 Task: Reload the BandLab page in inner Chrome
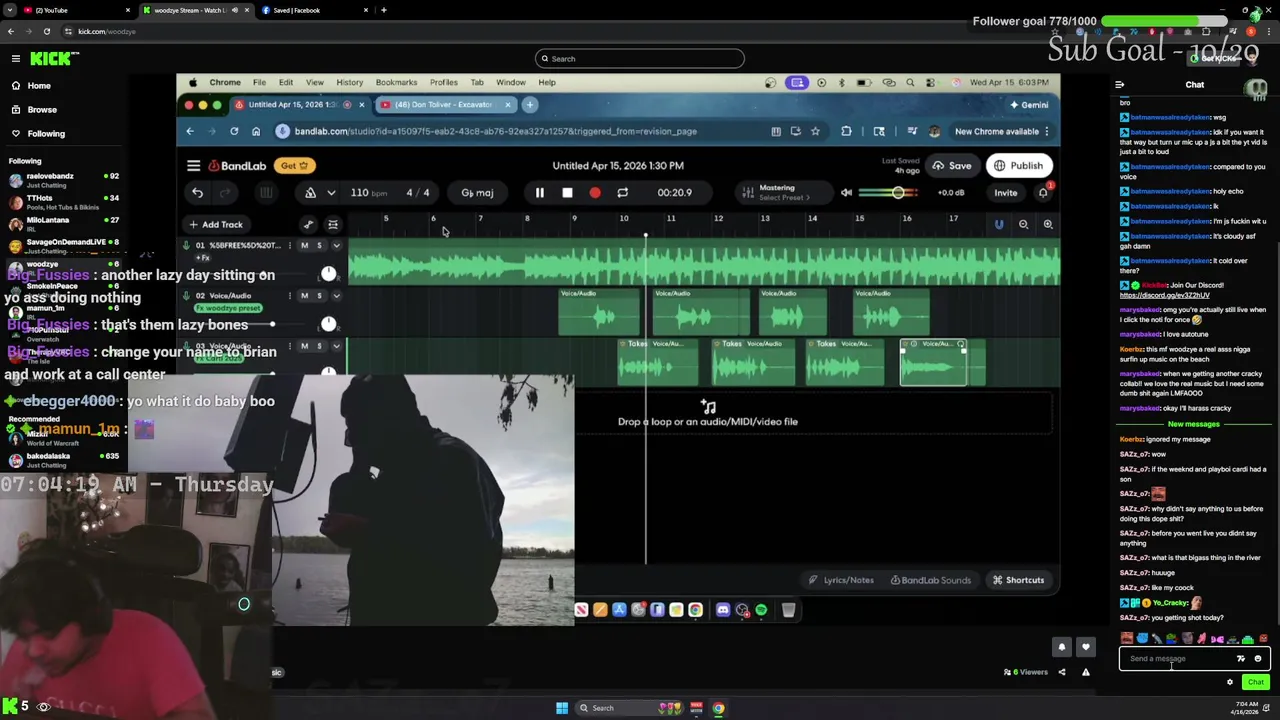pos(234,131)
